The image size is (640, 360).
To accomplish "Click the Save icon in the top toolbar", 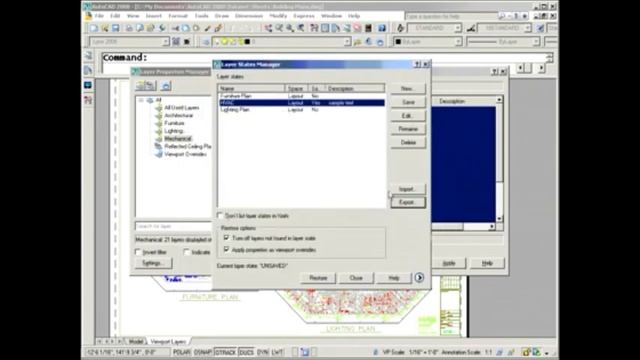I will (116, 28).
